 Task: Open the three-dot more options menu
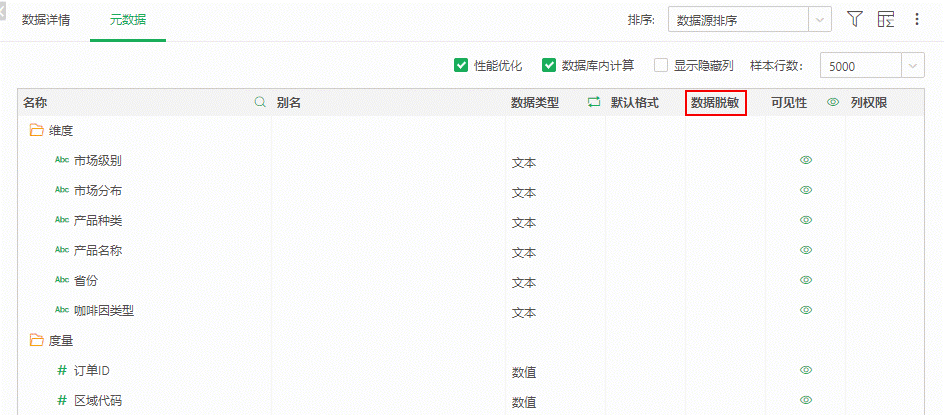917,19
